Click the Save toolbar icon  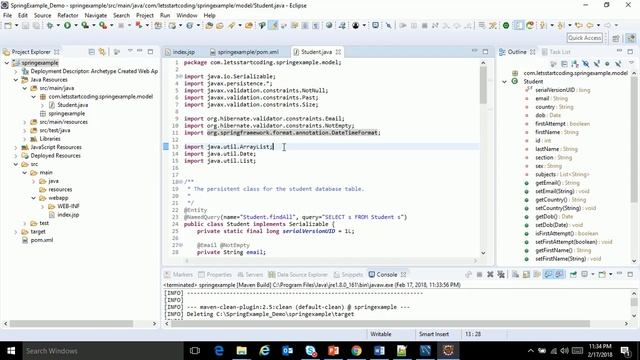coord(25,26)
